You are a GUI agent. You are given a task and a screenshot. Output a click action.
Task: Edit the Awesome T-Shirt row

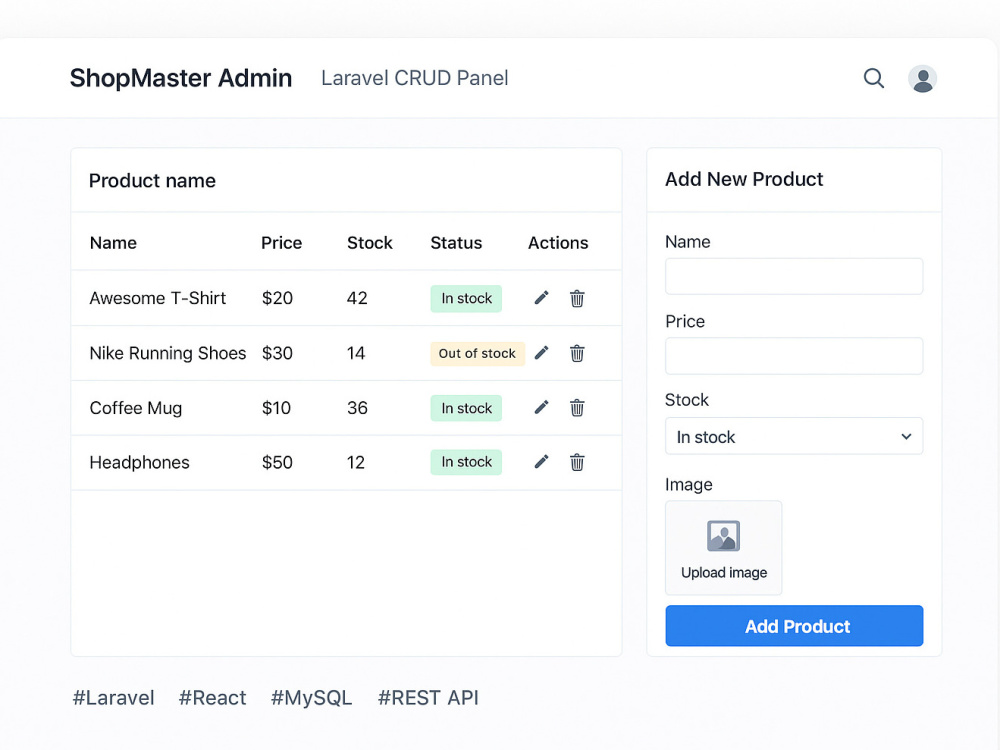tap(541, 298)
